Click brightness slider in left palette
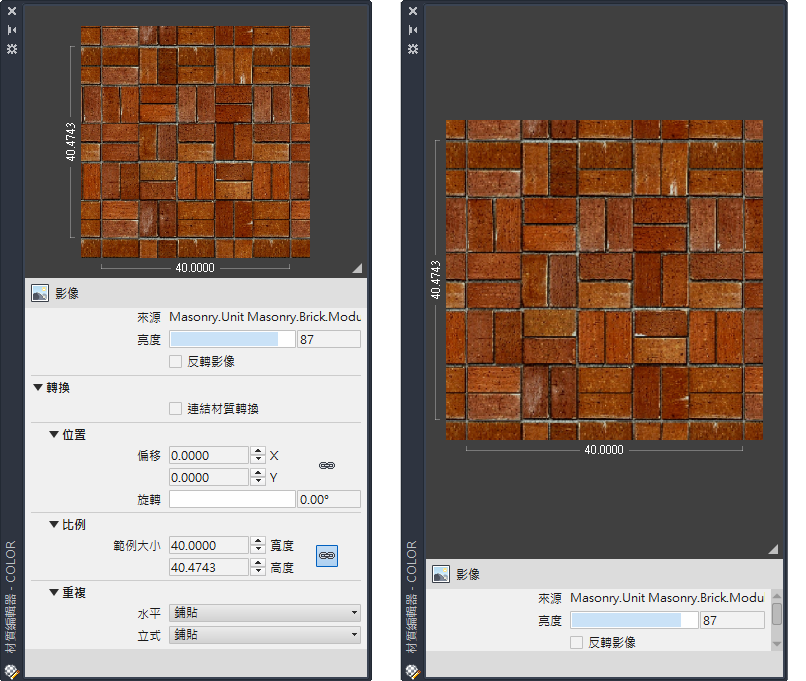 click(x=232, y=339)
